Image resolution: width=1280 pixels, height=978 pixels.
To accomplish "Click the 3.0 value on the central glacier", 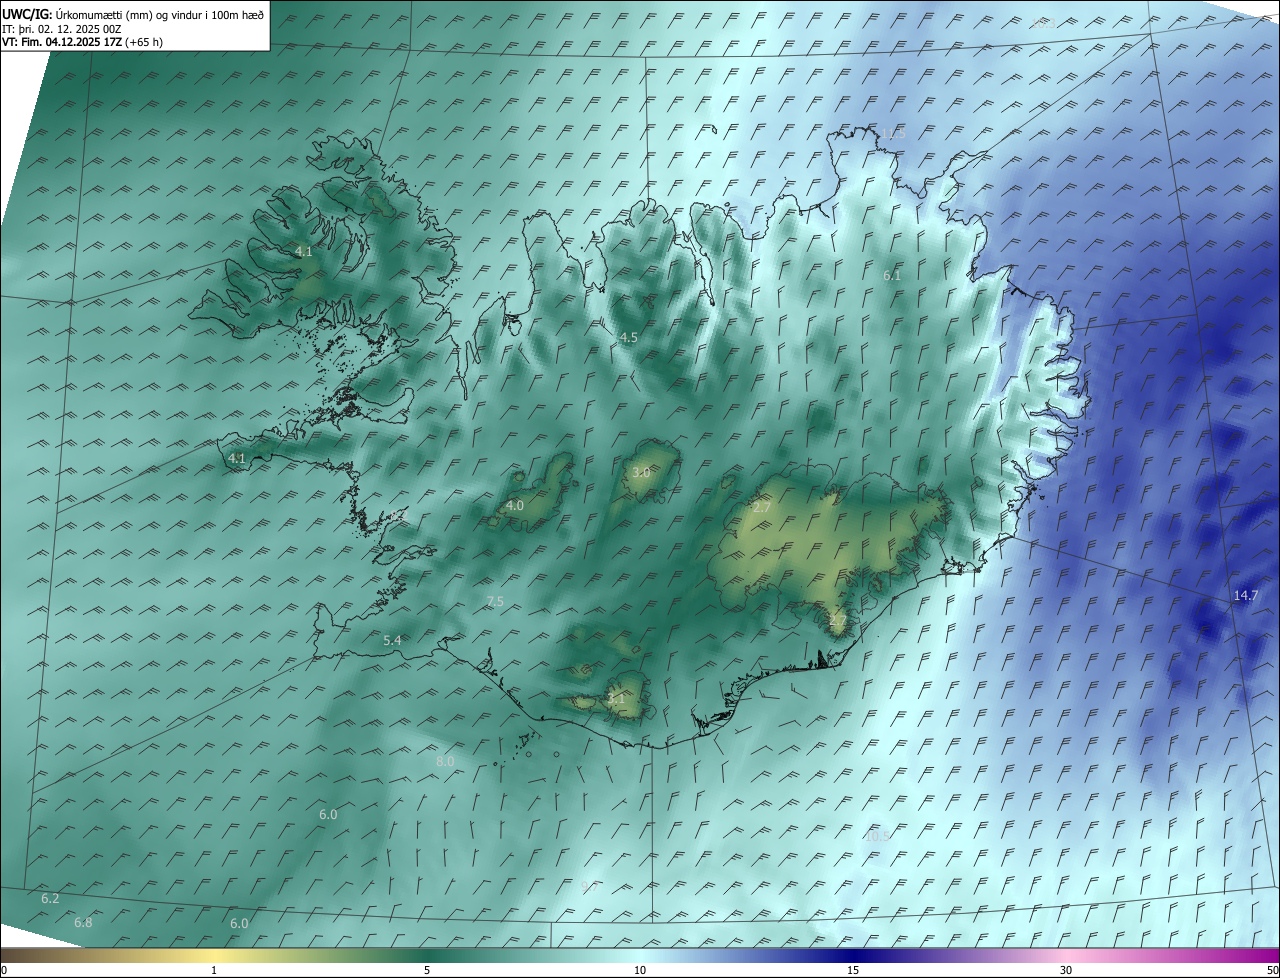I will click(641, 472).
